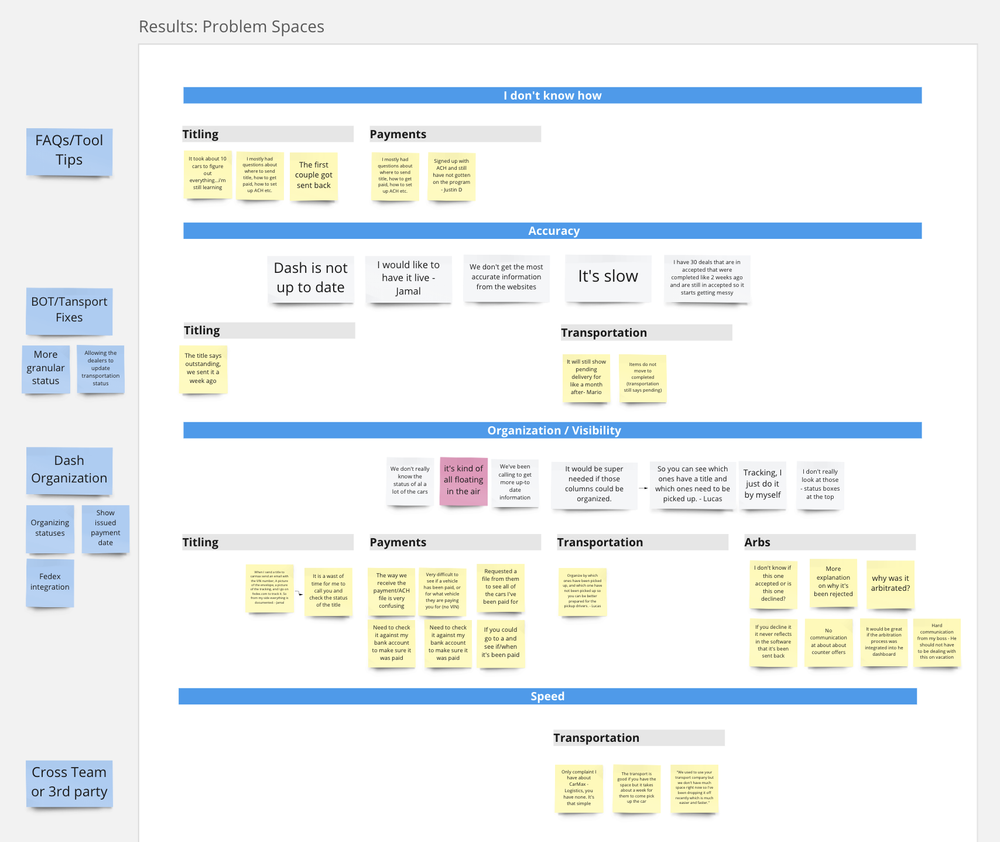Select 'It took about 10 cars to figure out' note

pyautogui.click(x=208, y=175)
